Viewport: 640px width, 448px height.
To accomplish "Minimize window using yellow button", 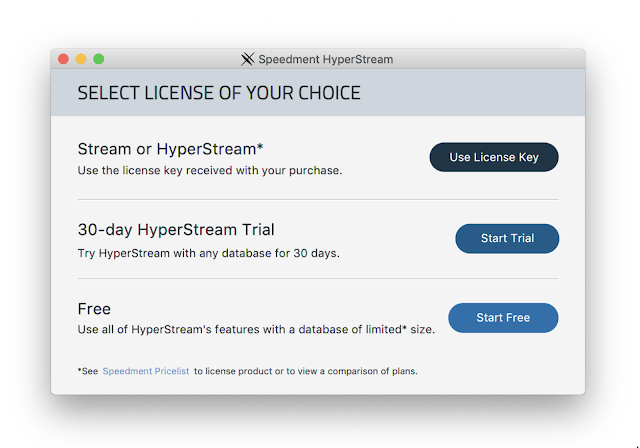I will 81,59.
